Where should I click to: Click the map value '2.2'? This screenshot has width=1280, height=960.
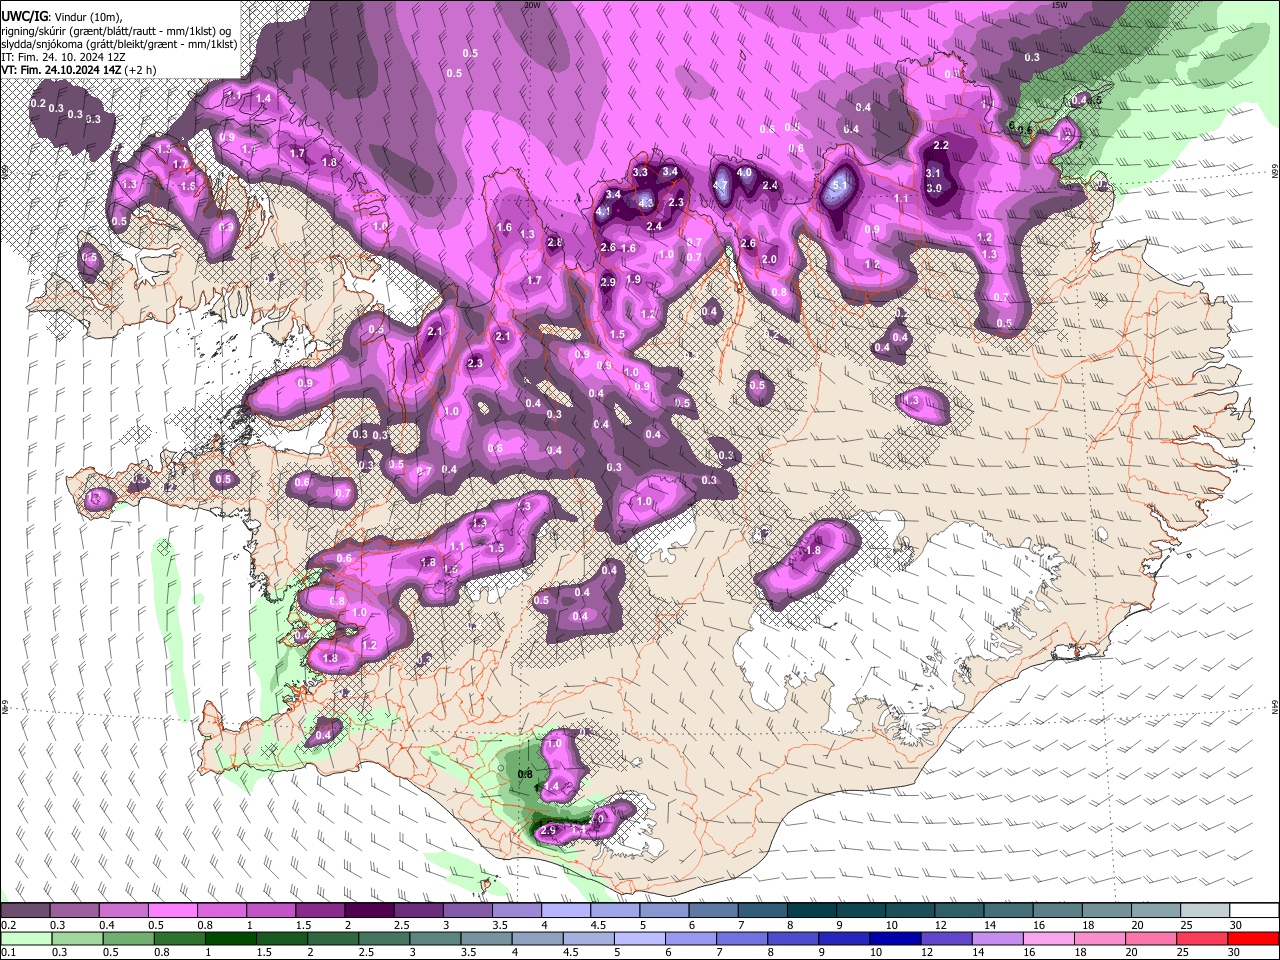(x=941, y=145)
